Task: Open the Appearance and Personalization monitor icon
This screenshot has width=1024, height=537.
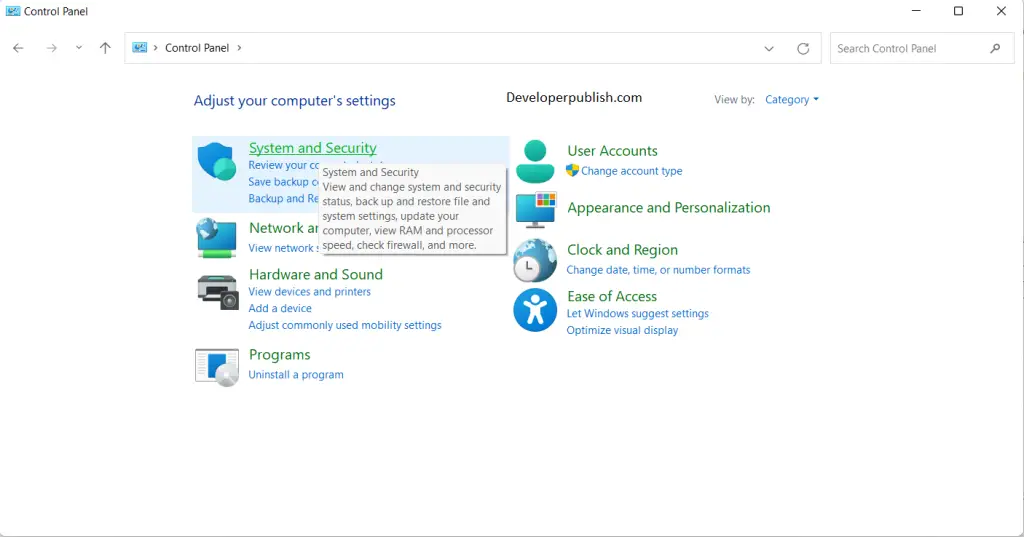Action: [536, 209]
